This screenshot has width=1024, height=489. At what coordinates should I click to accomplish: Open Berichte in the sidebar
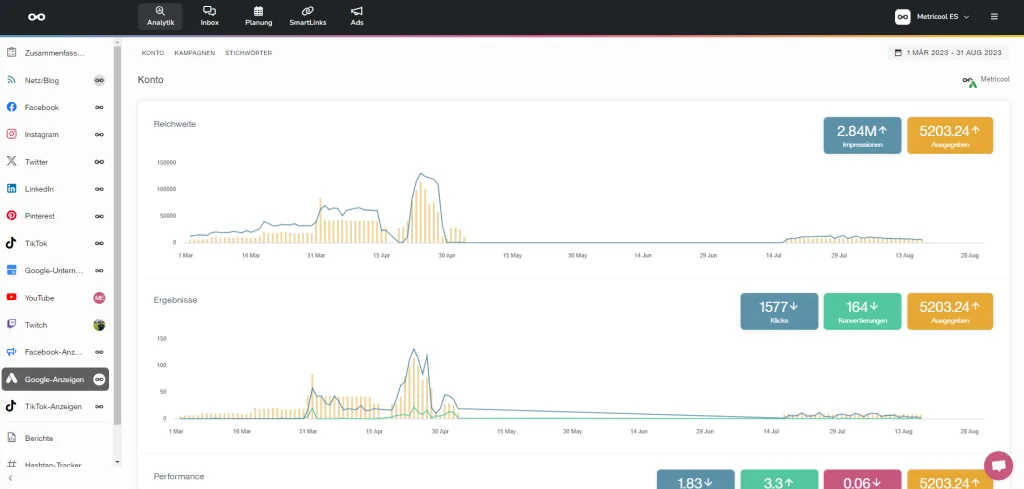[40, 438]
